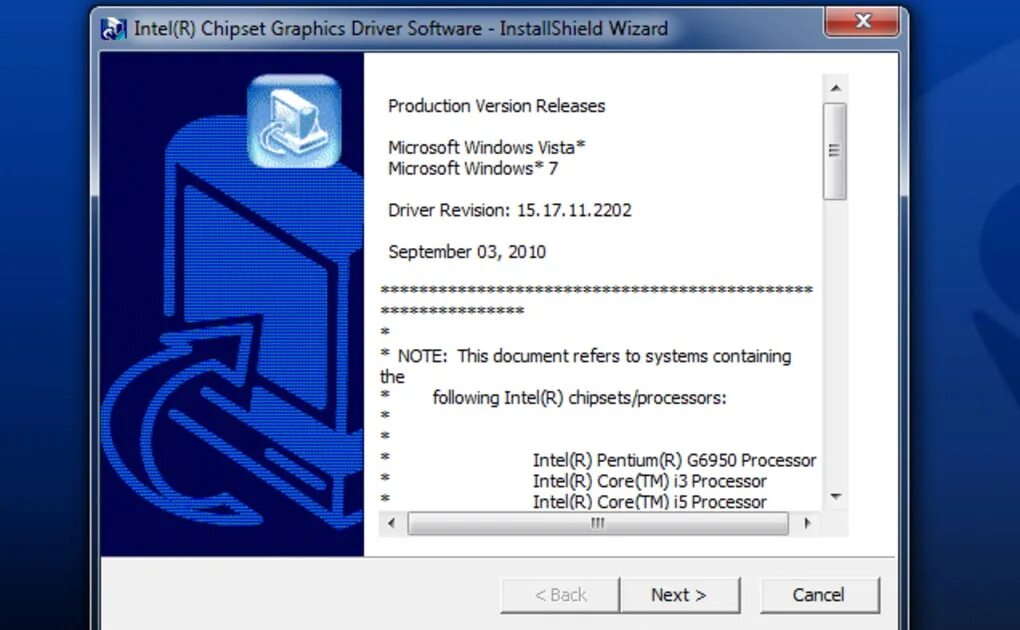Click 'Driver Revision: 15.17.11.2202' text
This screenshot has height=630, width=1020.
509,210
